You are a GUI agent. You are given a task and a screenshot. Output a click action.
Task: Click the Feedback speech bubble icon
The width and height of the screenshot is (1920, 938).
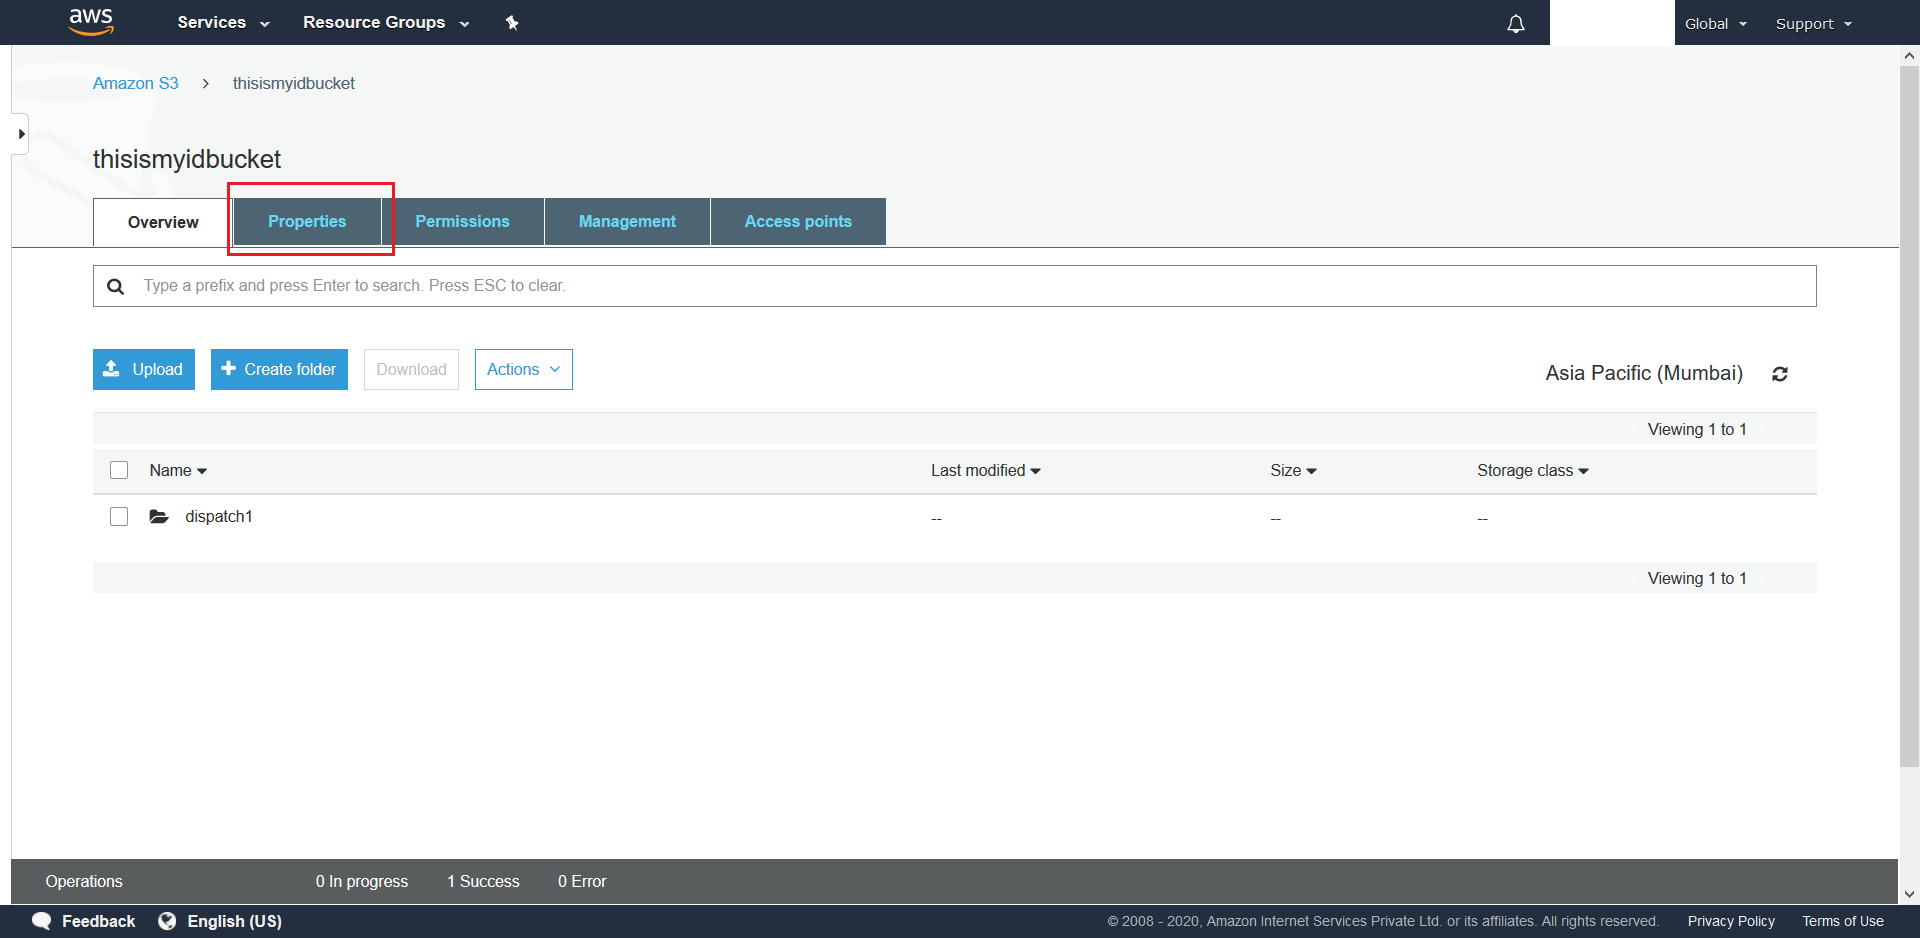[41, 921]
